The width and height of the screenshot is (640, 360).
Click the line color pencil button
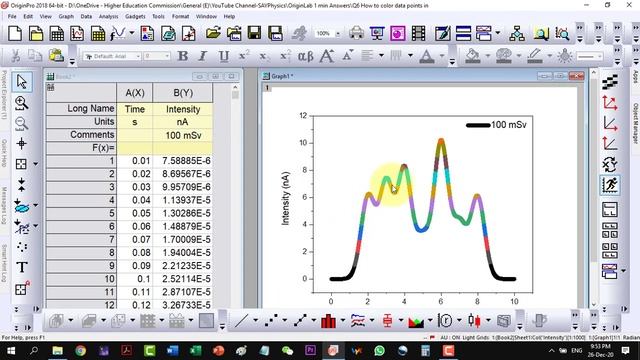coord(535,56)
